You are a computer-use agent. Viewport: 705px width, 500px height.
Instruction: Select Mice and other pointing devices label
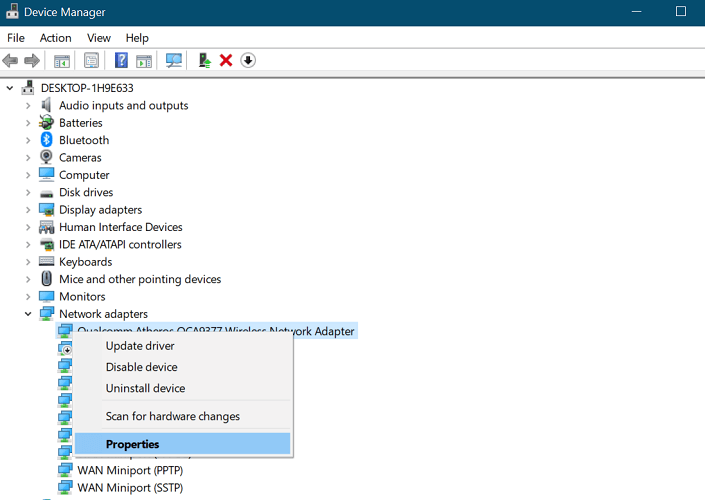(140, 279)
